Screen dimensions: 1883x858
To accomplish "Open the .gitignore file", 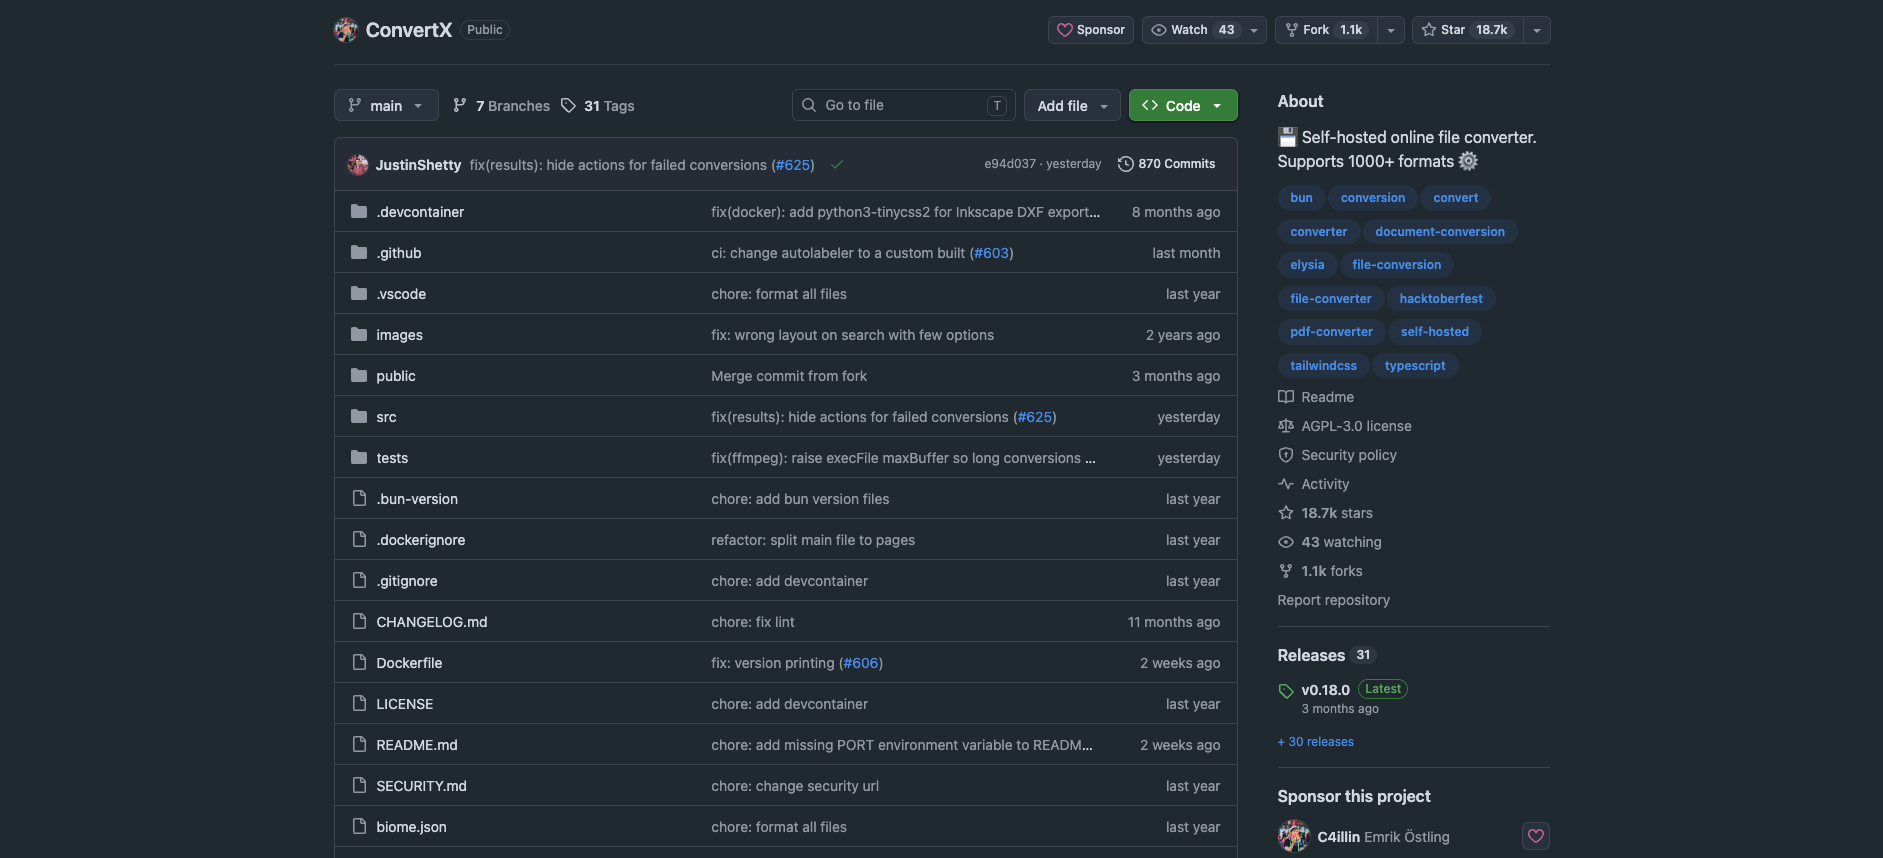I will pyautogui.click(x=407, y=581).
